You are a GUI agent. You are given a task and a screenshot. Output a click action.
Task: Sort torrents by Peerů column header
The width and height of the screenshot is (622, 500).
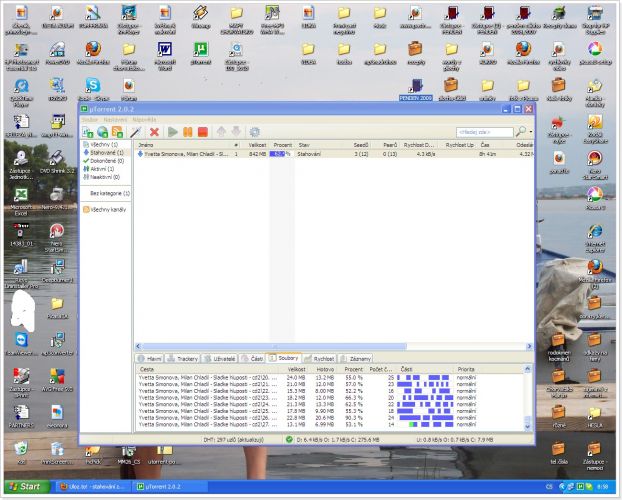tap(386, 145)
